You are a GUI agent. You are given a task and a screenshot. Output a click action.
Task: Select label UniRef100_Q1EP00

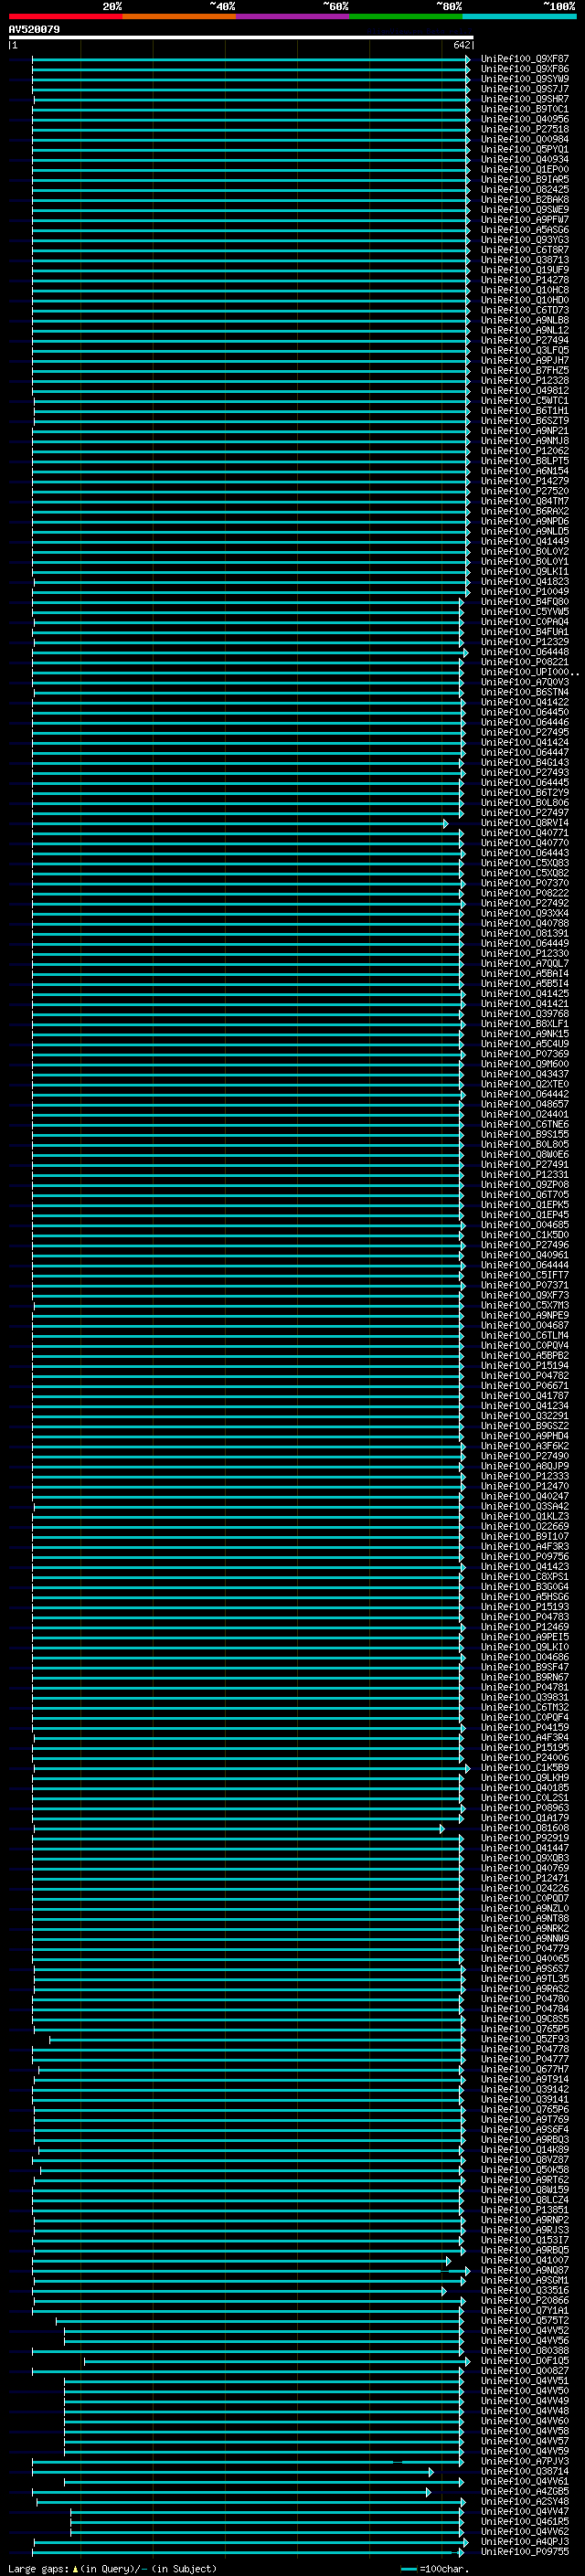[525, 169]
